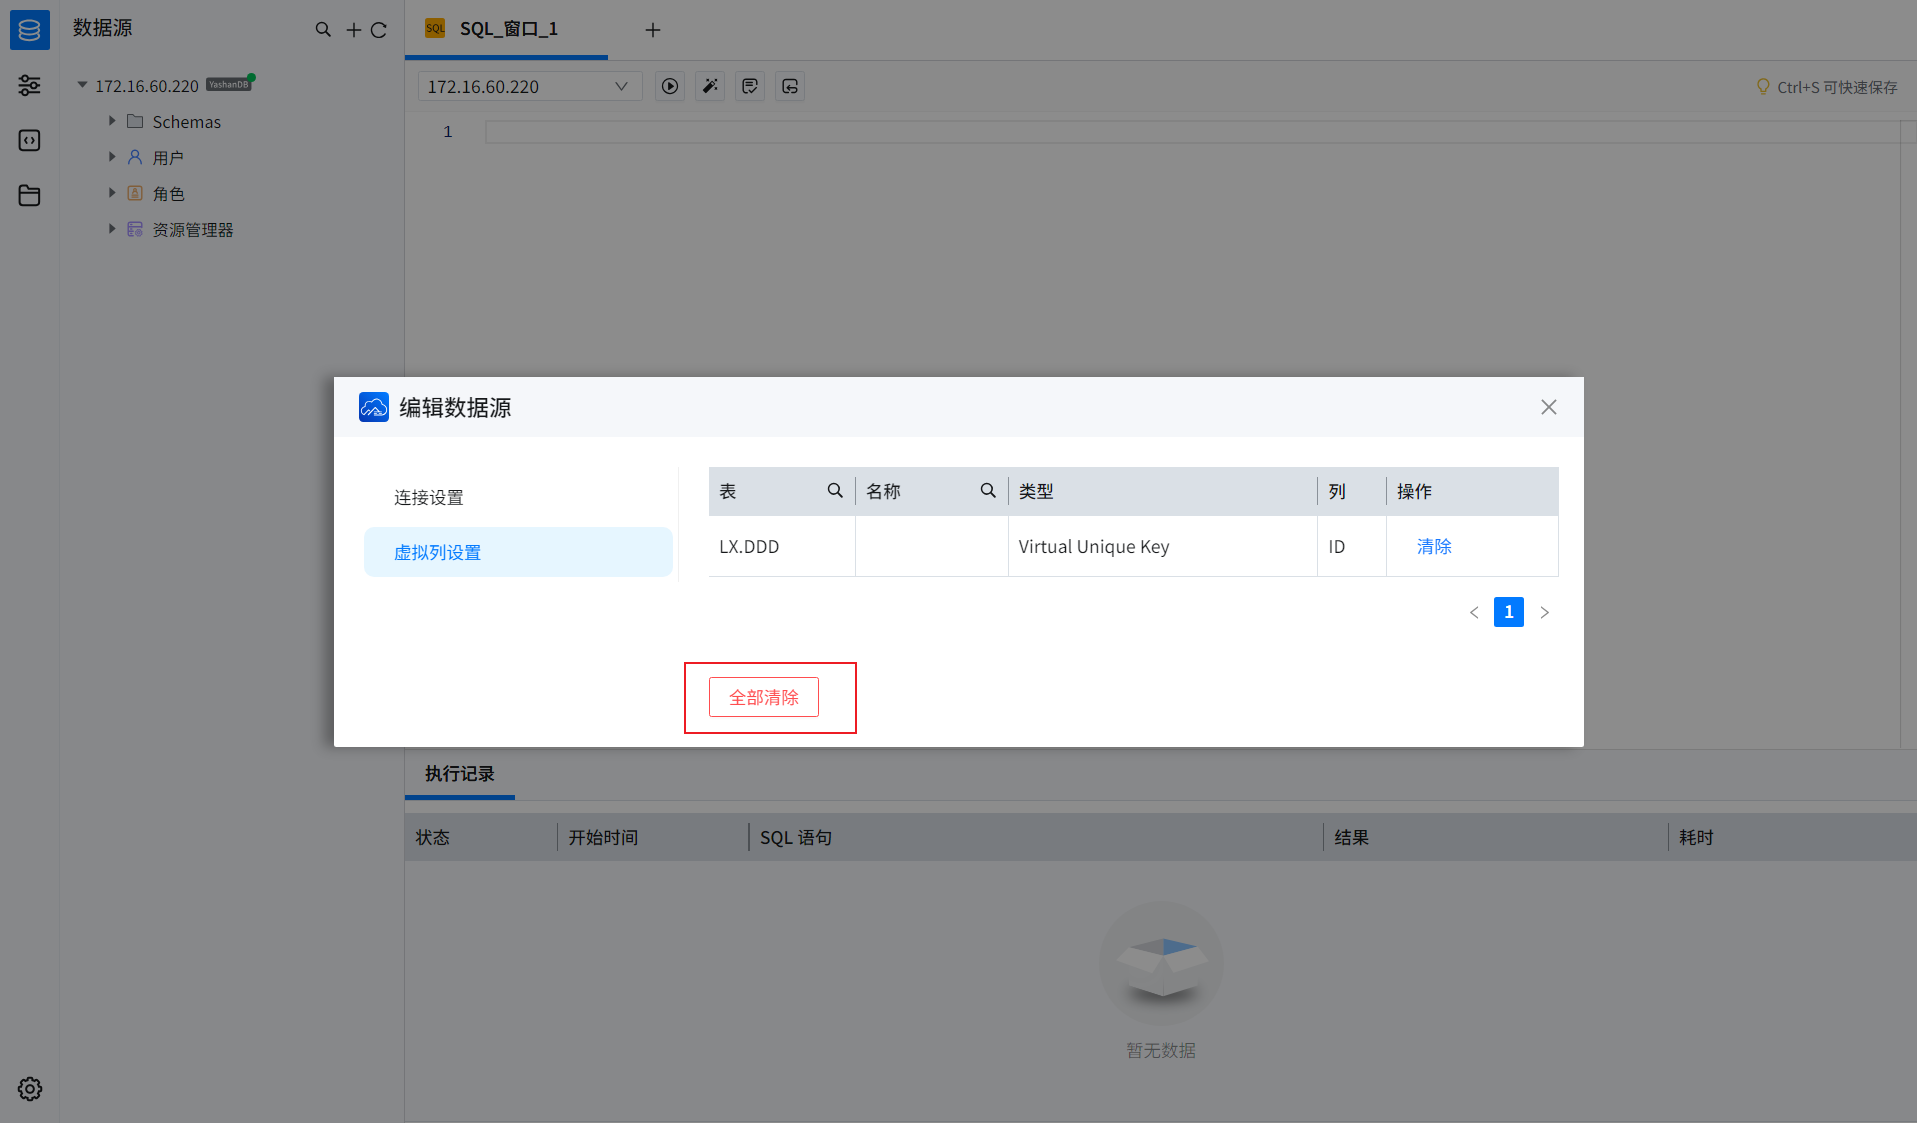Click search icon in 名称 column header

pos(988,491)
